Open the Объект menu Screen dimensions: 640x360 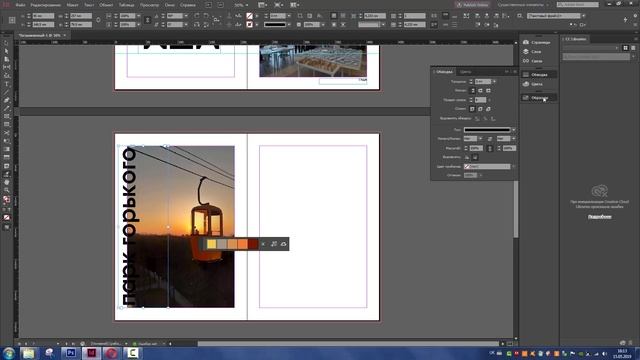(106, 5)
